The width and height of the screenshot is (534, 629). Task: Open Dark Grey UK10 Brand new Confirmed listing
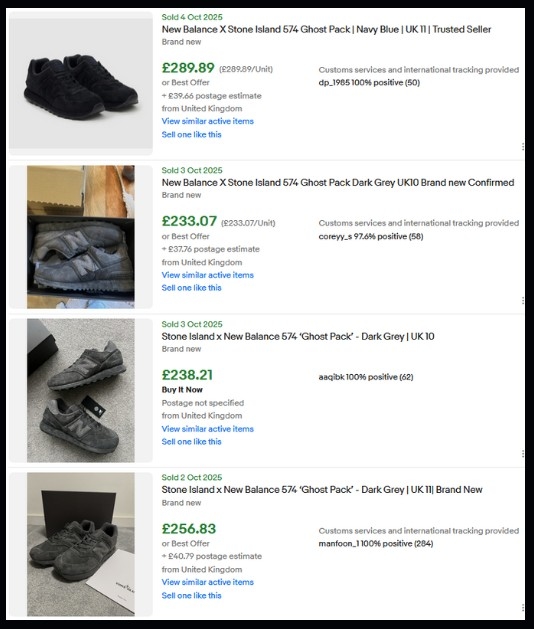[x=338, y=183]
